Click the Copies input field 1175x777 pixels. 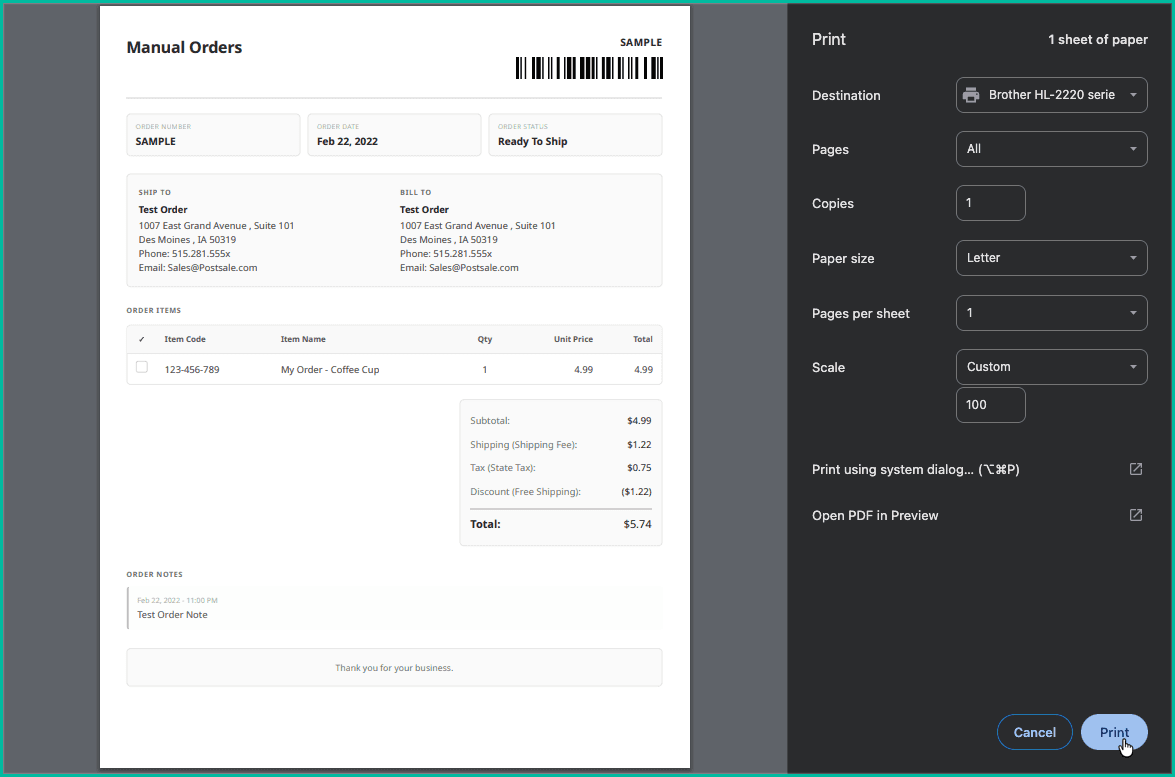point(990,203)
